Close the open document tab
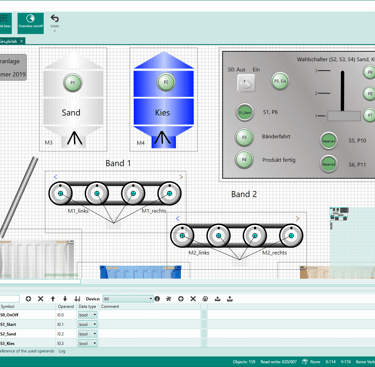 coord(21,41)
